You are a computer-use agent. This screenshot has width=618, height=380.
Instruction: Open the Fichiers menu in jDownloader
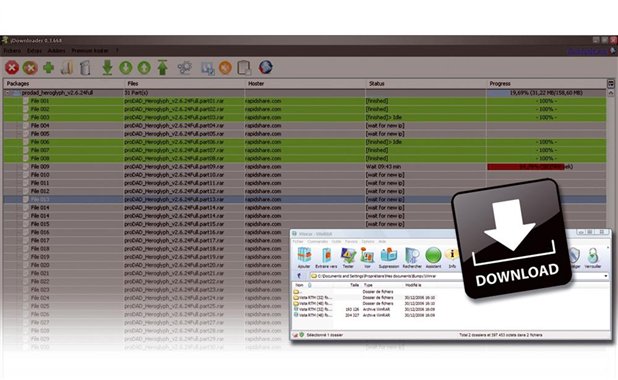[x=12, y=51]
